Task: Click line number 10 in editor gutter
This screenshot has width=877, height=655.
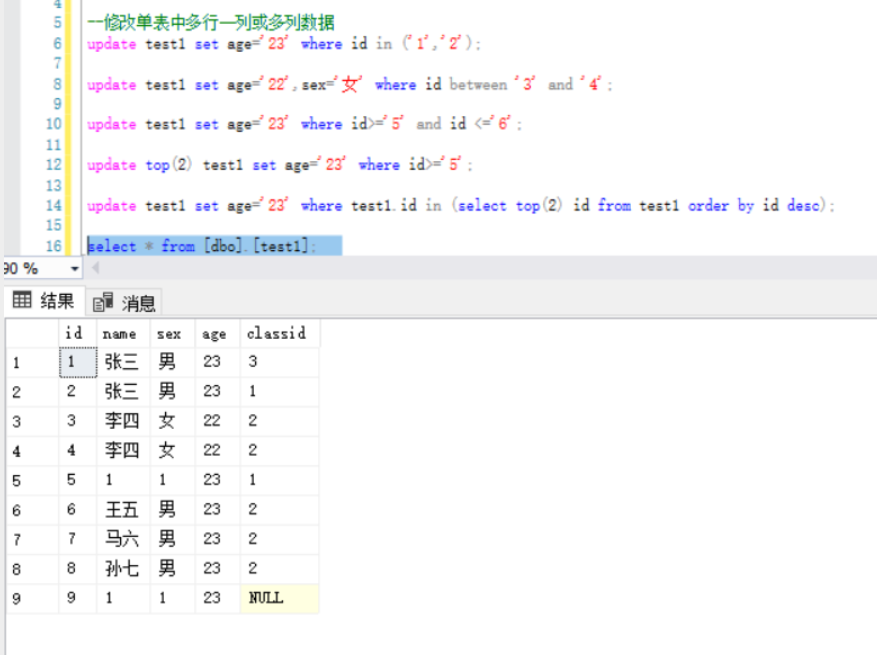Action: coord(54,124)
